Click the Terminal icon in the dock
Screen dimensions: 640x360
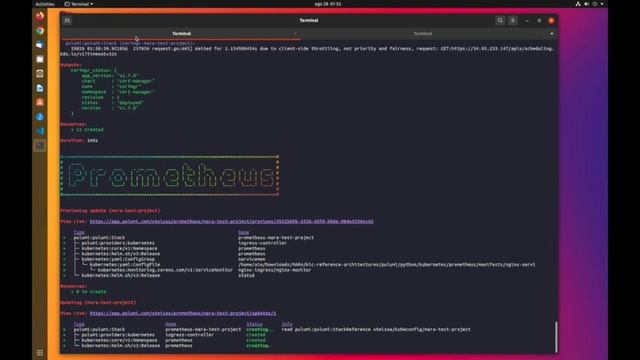click(40, 146)
